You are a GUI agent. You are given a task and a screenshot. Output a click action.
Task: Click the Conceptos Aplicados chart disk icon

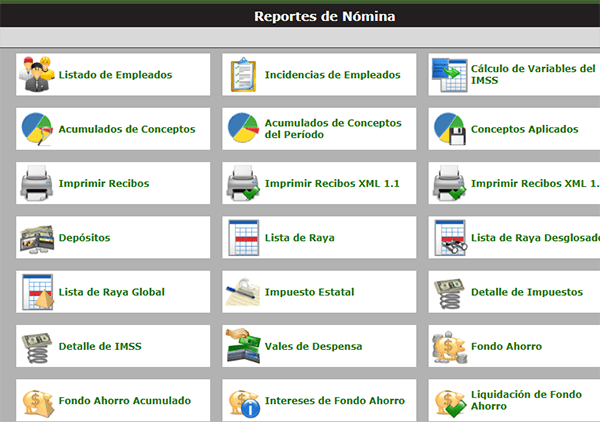click(x=450, y=129)
